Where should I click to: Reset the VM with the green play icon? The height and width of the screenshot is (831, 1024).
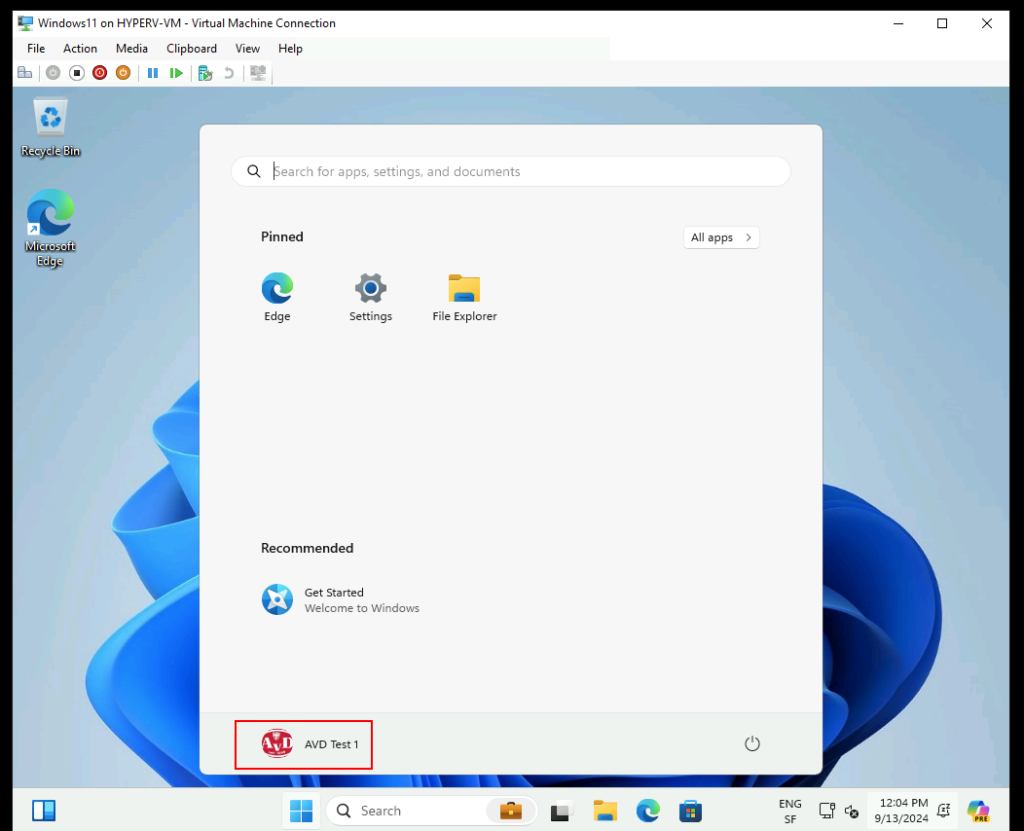click(176, 73)
